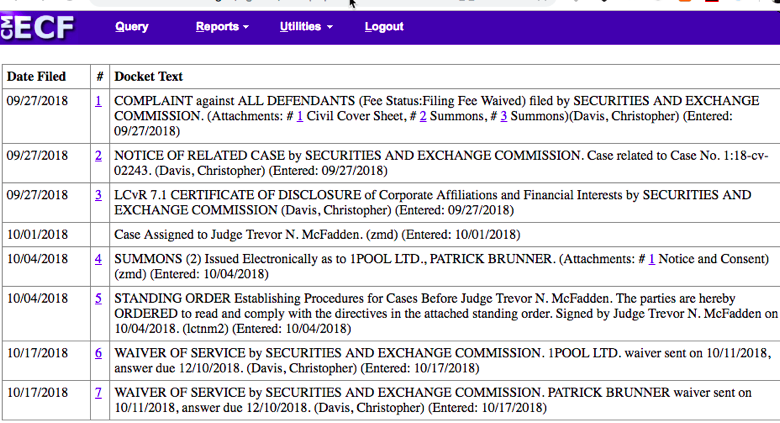Screen dimensions: 780x423
Task: Click the CM/ECF logo
Action: coord(38,27)
